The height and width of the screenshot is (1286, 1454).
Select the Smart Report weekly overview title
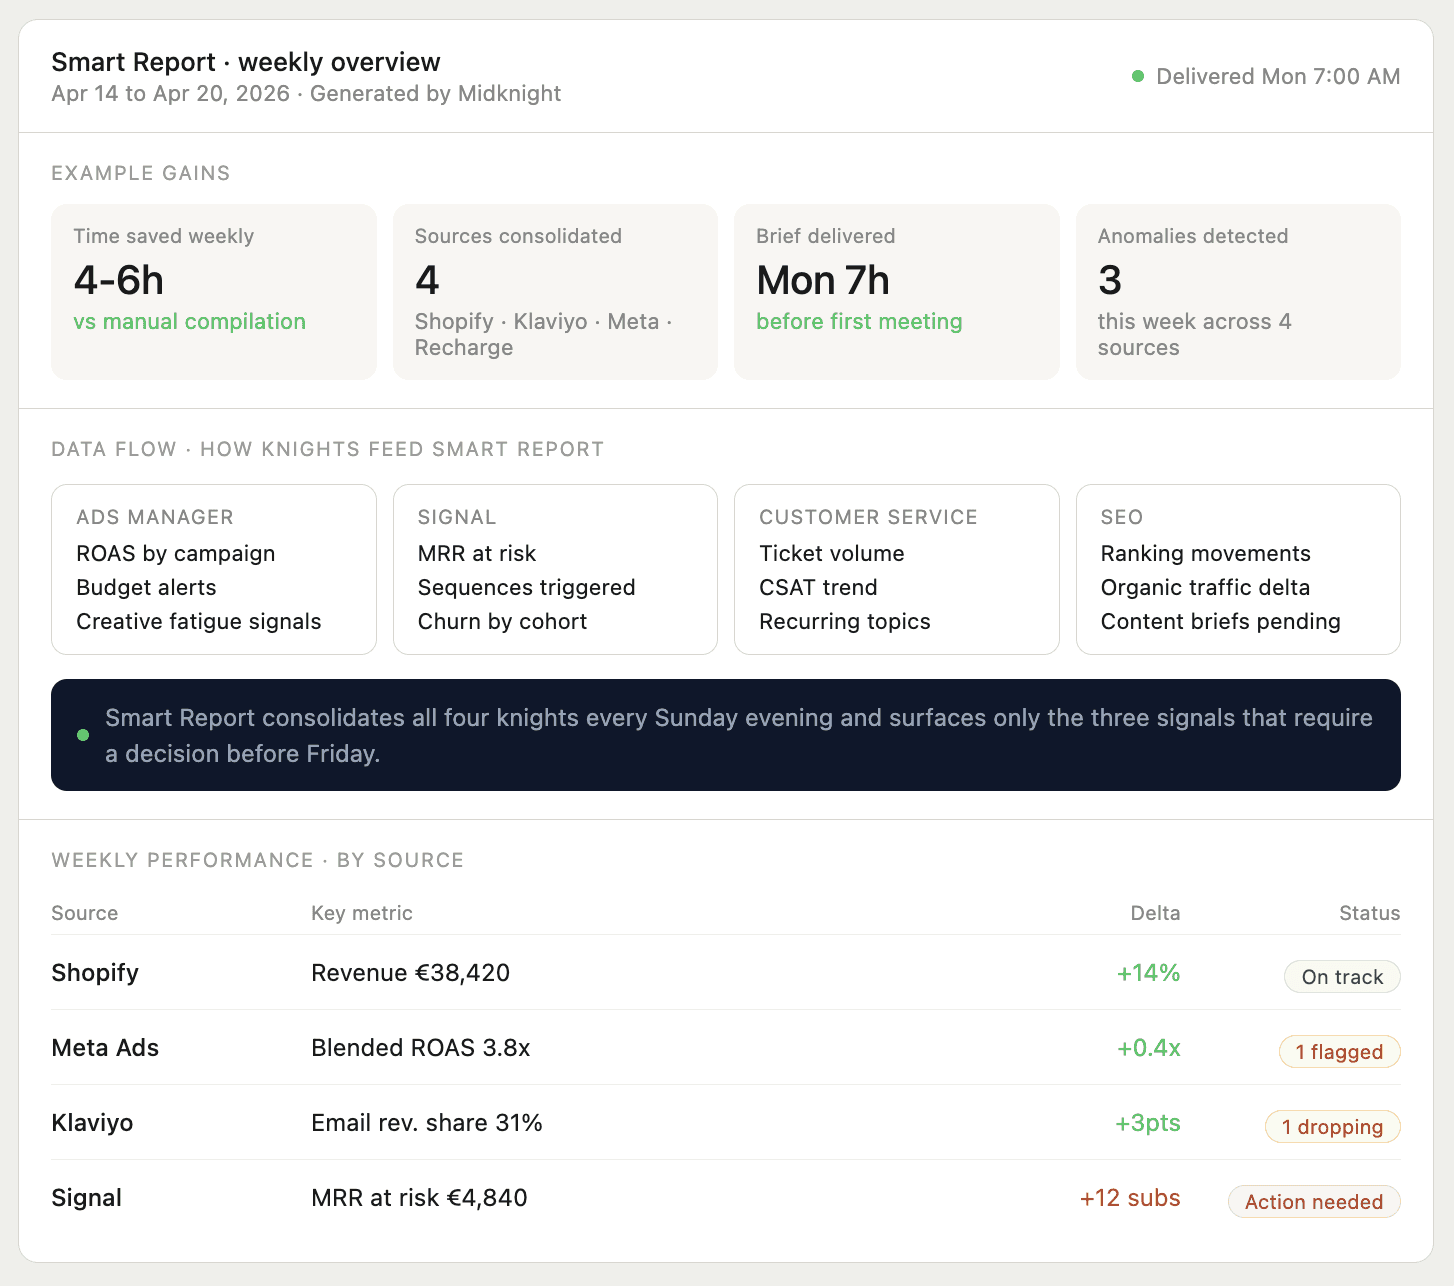click(x=246, y=62)
